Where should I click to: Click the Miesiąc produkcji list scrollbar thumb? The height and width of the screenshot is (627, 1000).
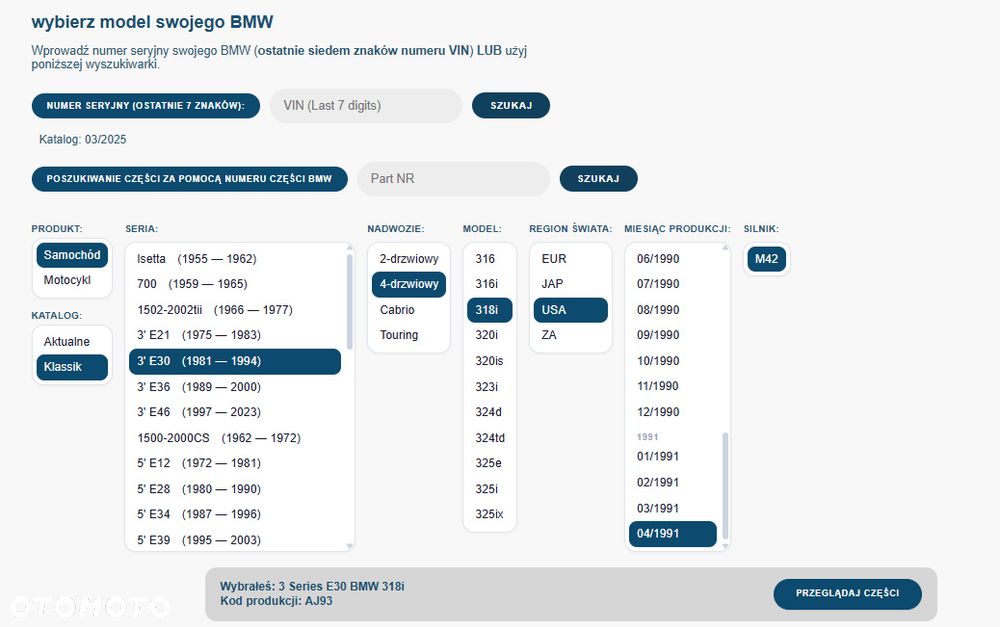click(725, 487)
